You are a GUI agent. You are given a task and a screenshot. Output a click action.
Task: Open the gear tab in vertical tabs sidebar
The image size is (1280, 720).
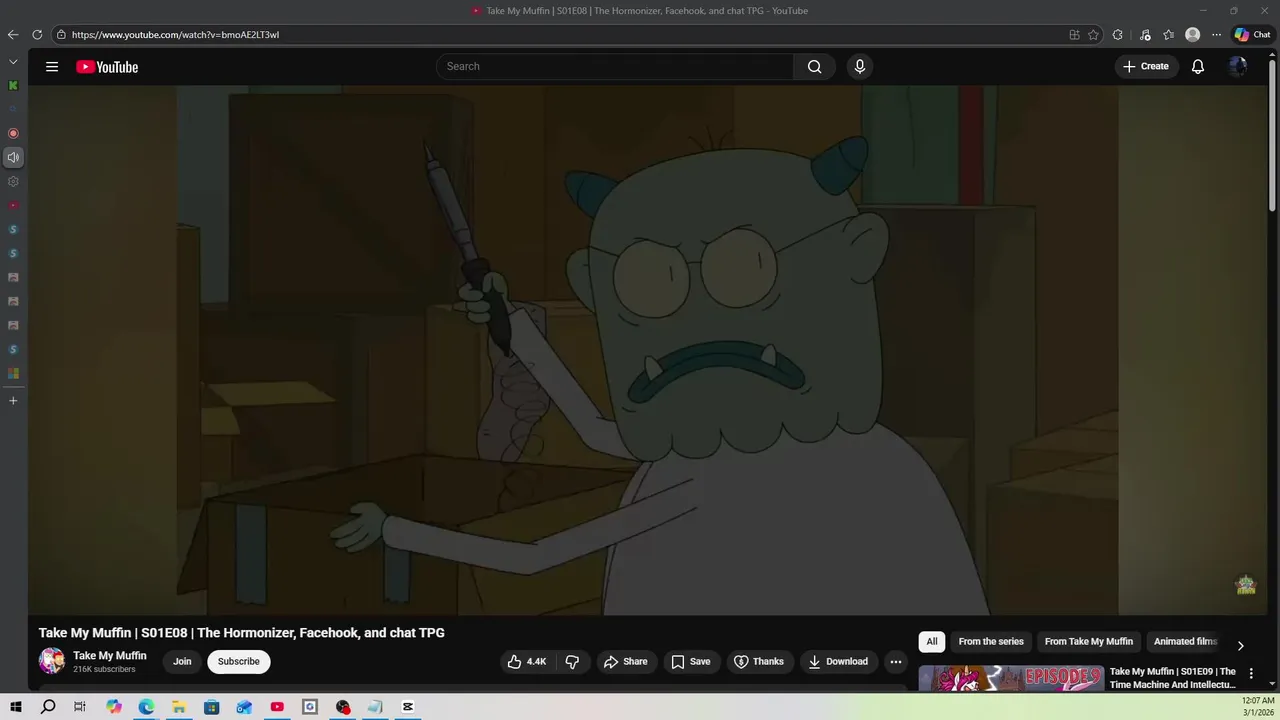[13, 181]
